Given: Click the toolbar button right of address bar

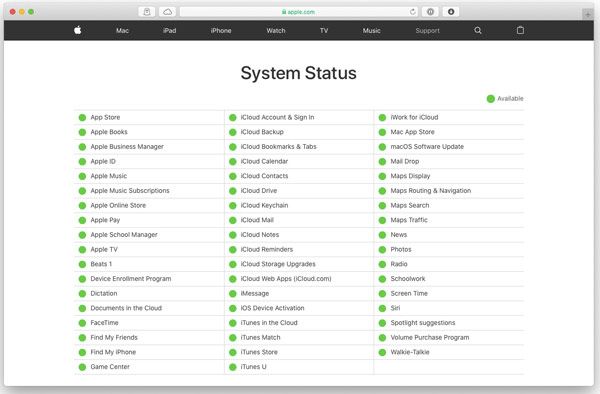Looking at the screenshot, I should tap(430, 12).
